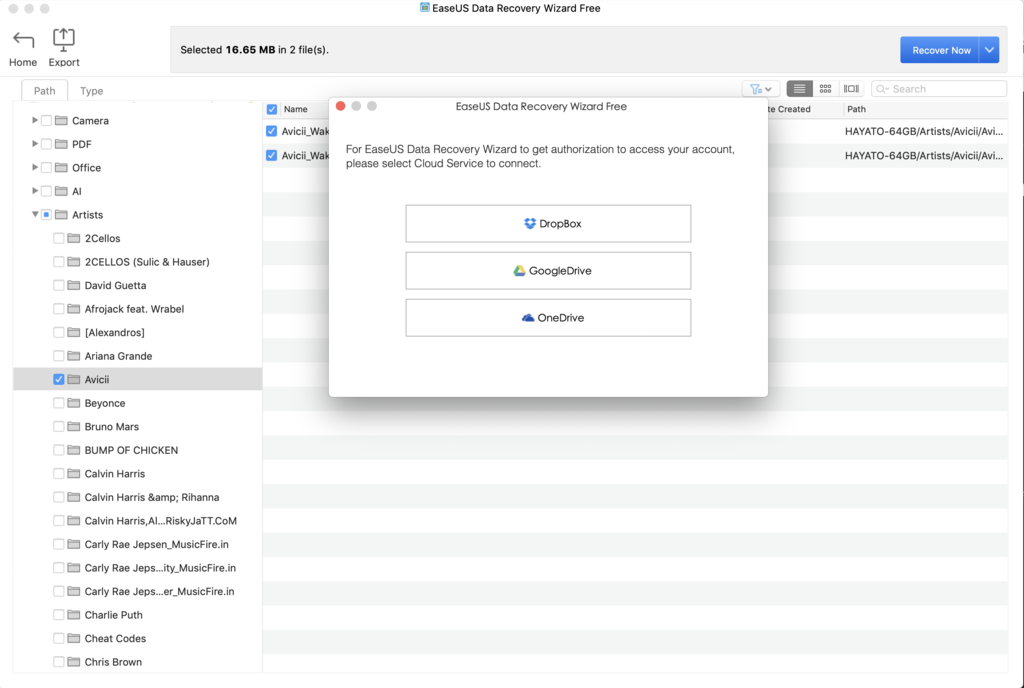
Task: Click inside the Search field
Action: tap(938, 88)
